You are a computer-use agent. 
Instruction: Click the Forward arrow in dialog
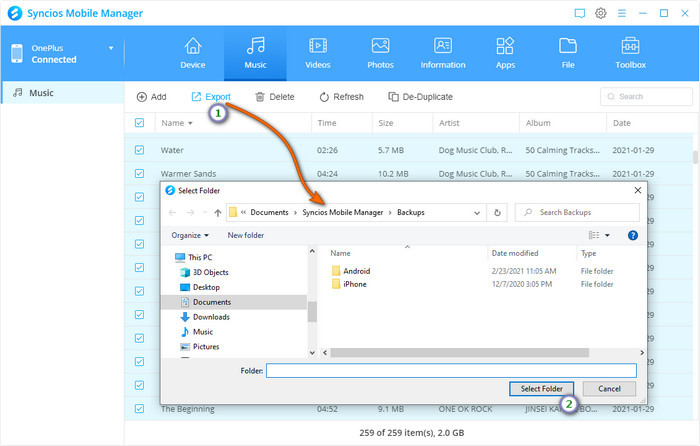tap(191, 213)
